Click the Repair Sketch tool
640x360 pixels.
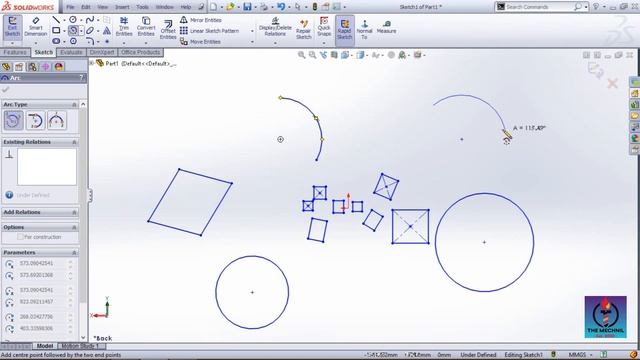[303, 29]
